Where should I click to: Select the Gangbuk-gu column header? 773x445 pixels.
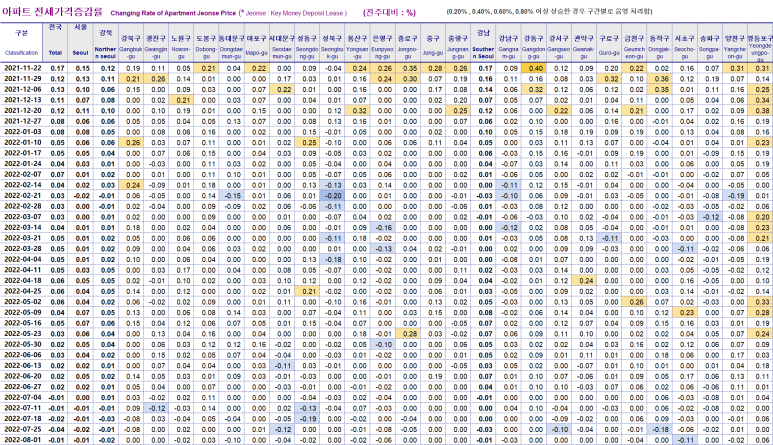coord(131,42)
